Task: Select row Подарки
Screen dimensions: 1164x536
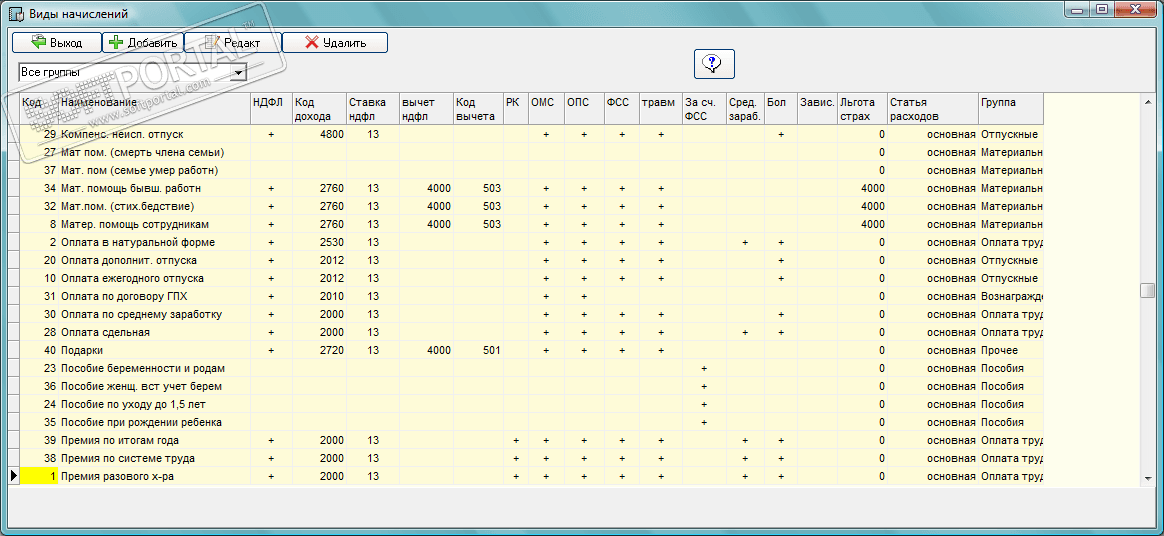Action: click(531, 350)
